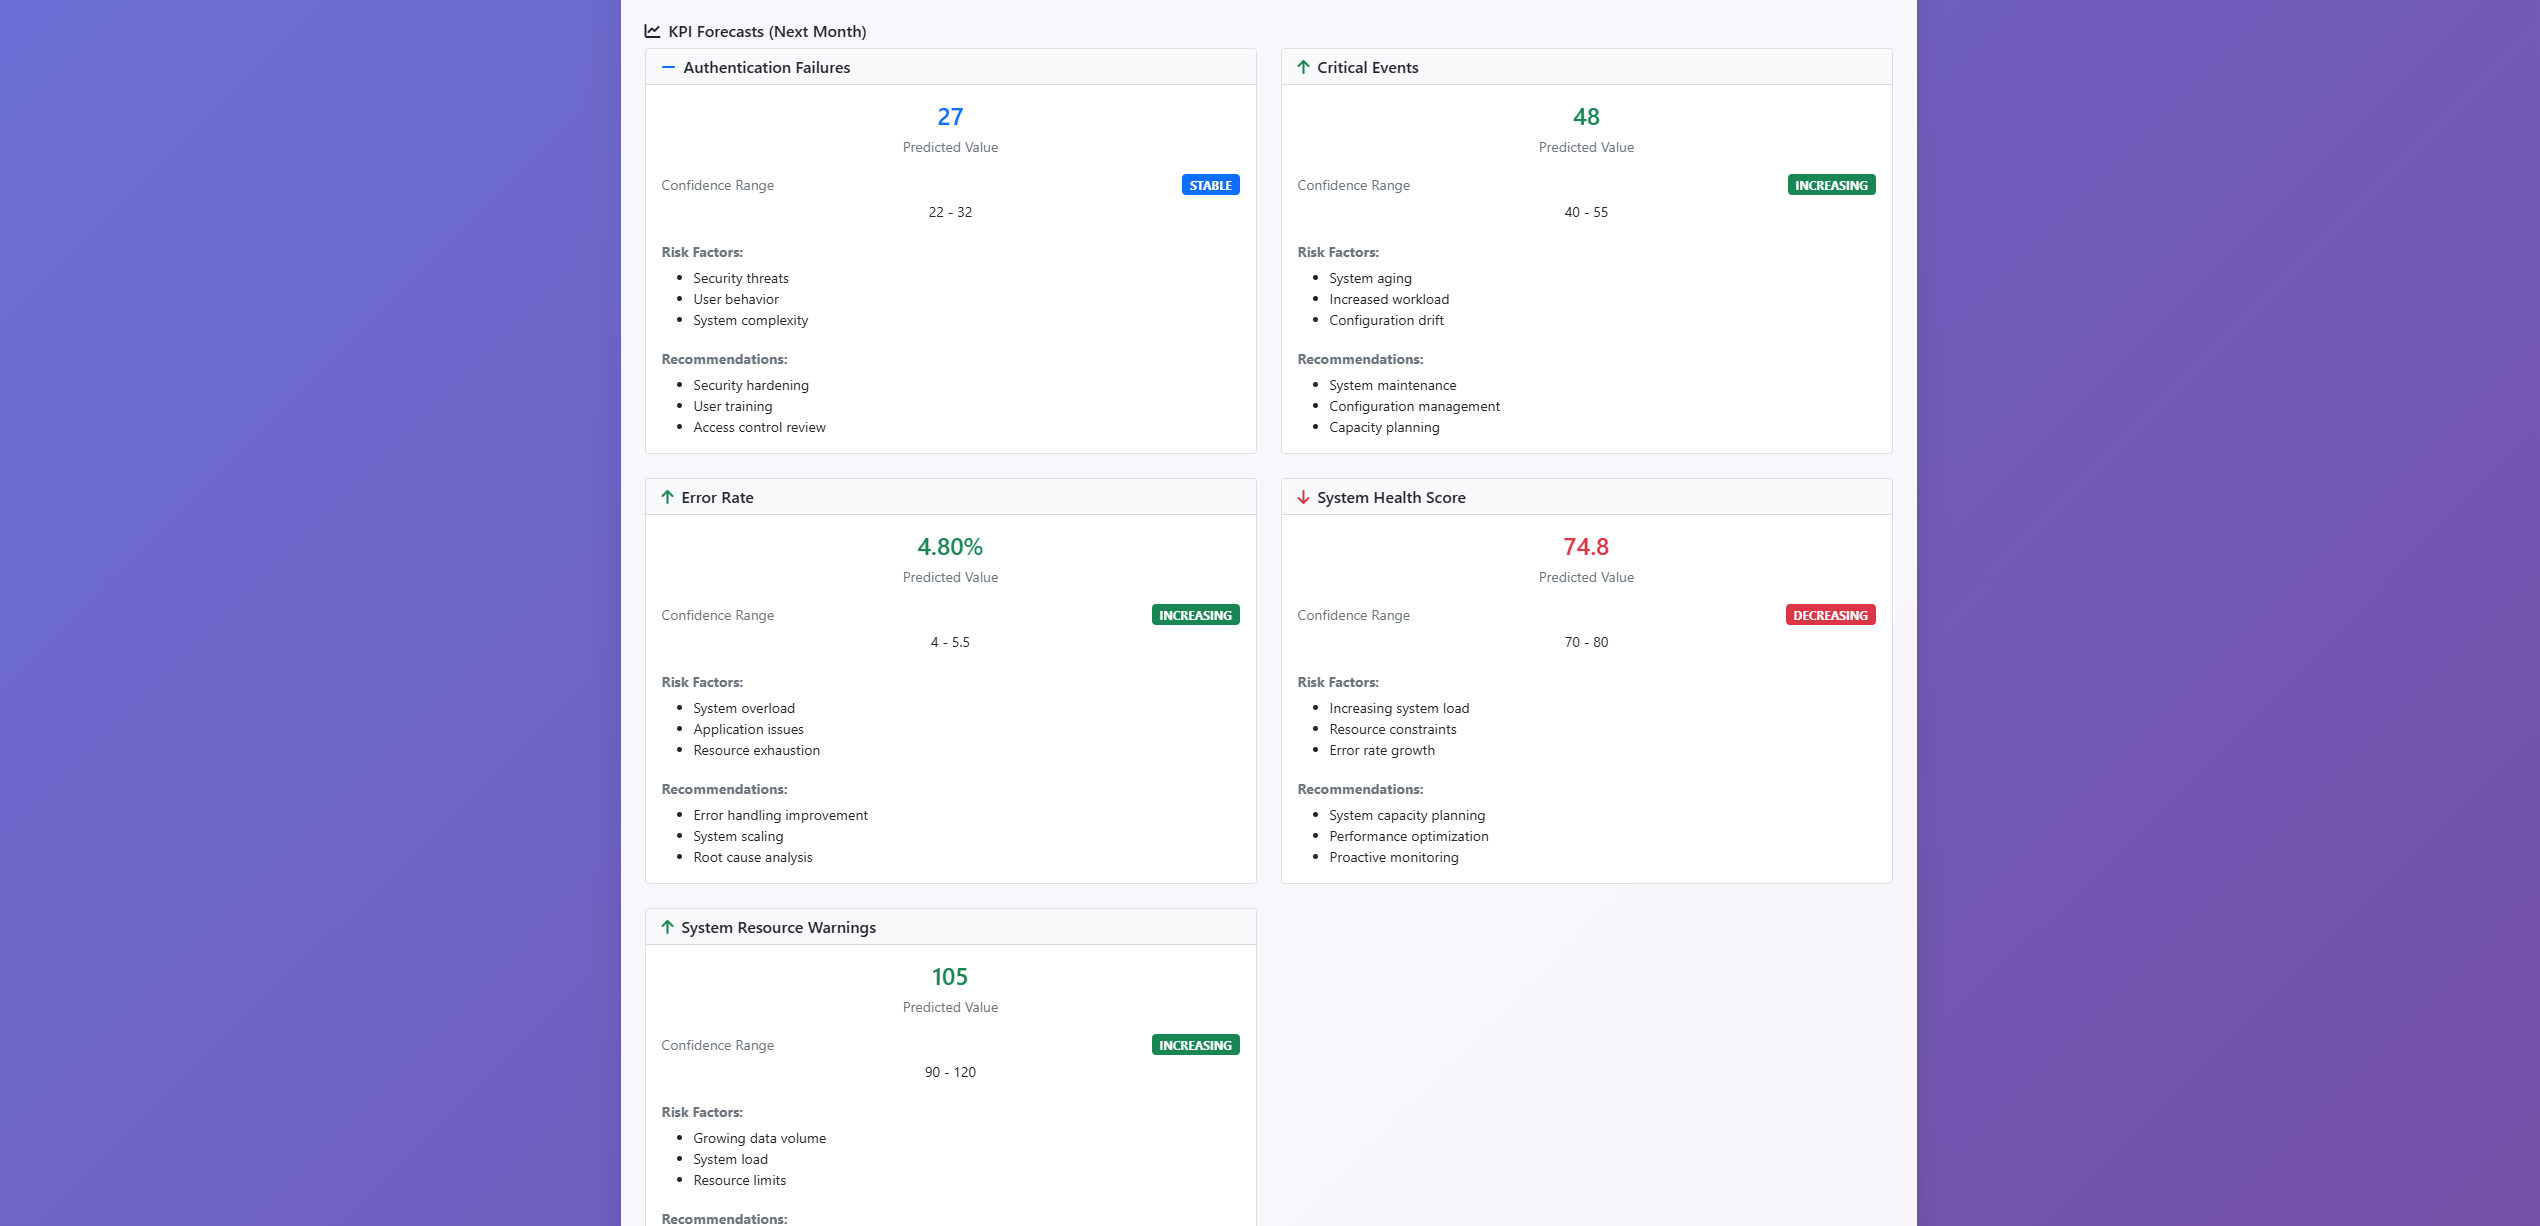
Task: Click the up arrow beside System Resource Warnings
Action: [x=667, y=927]
